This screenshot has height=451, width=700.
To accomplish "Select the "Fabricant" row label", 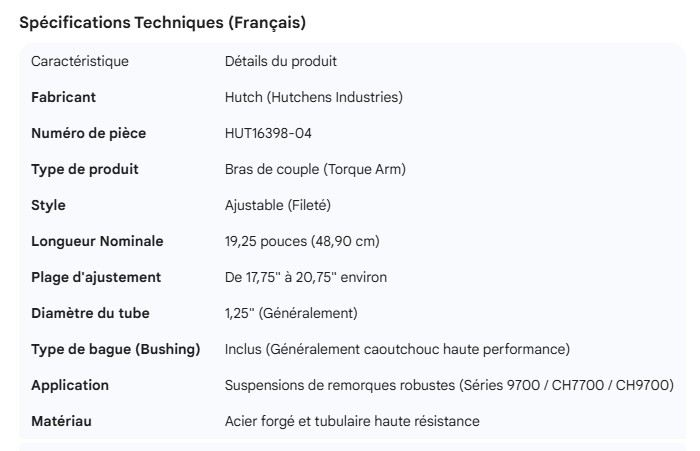I will pyautogui.click(x=64, y=98).
